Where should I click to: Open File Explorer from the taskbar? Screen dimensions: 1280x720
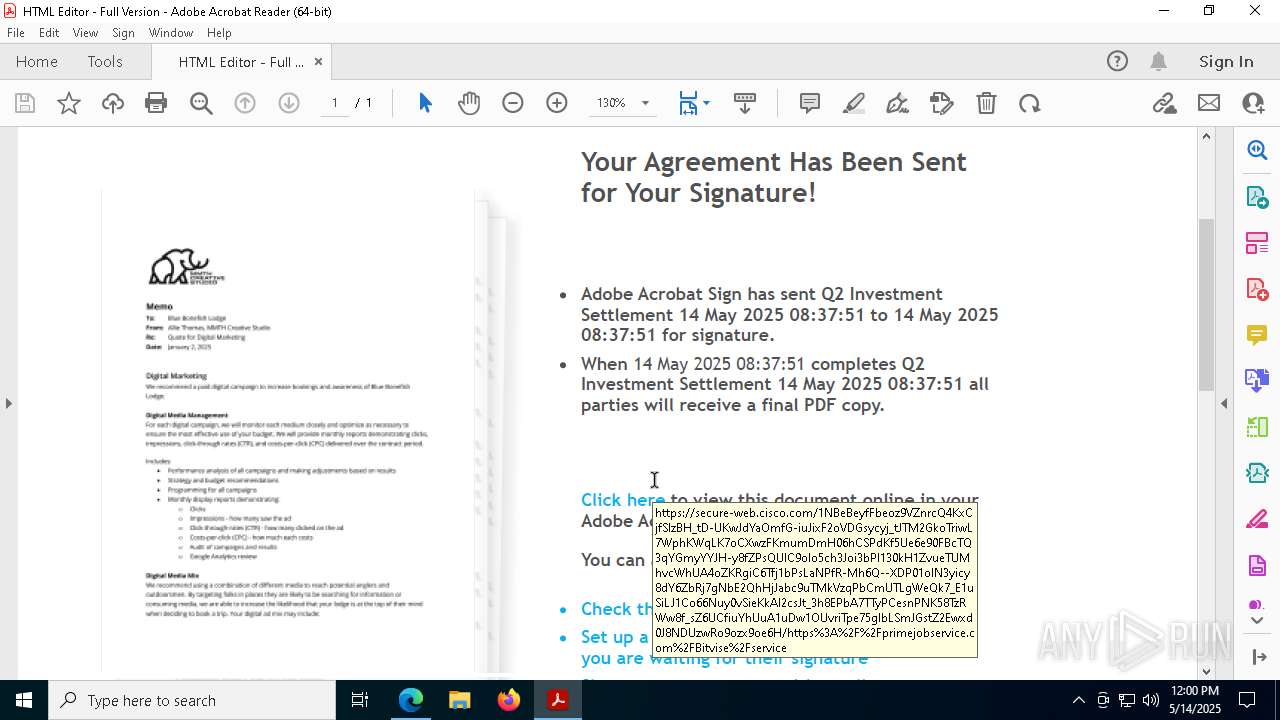click(x=459, y=700)
